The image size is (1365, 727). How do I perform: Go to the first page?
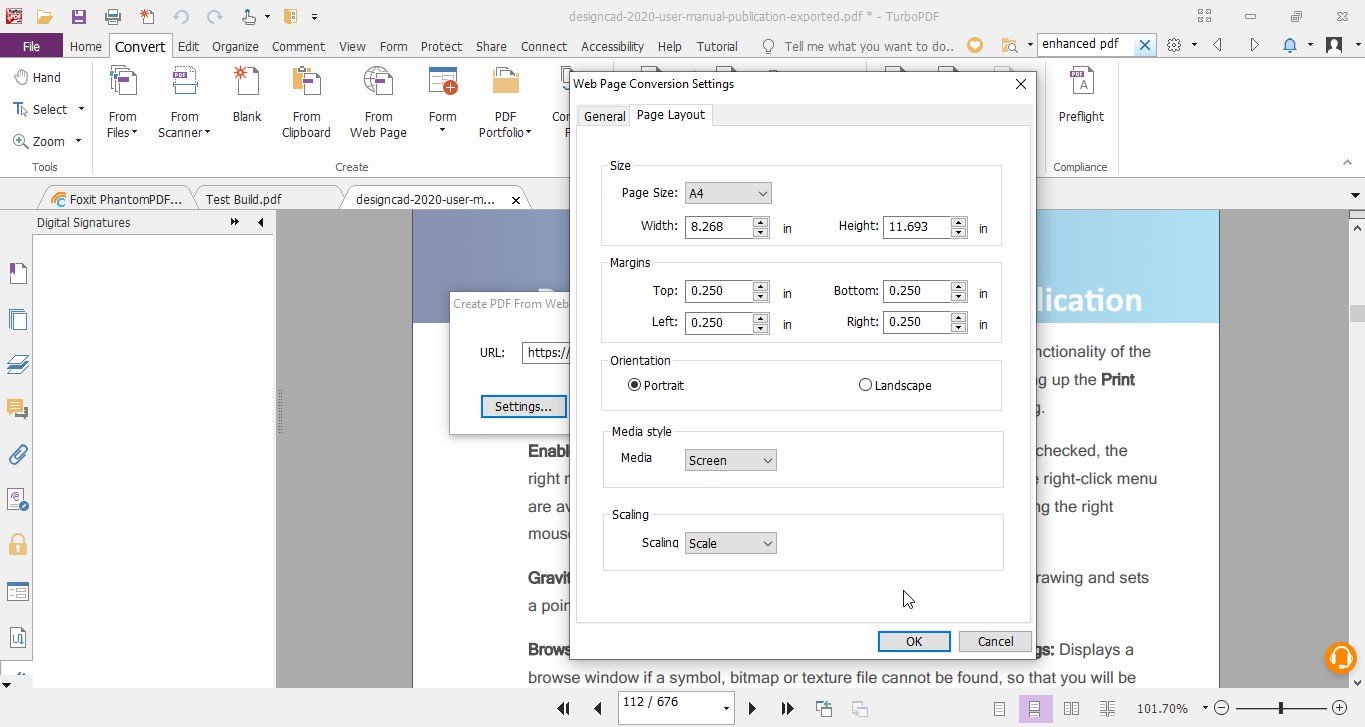click(x=564, y=708)
